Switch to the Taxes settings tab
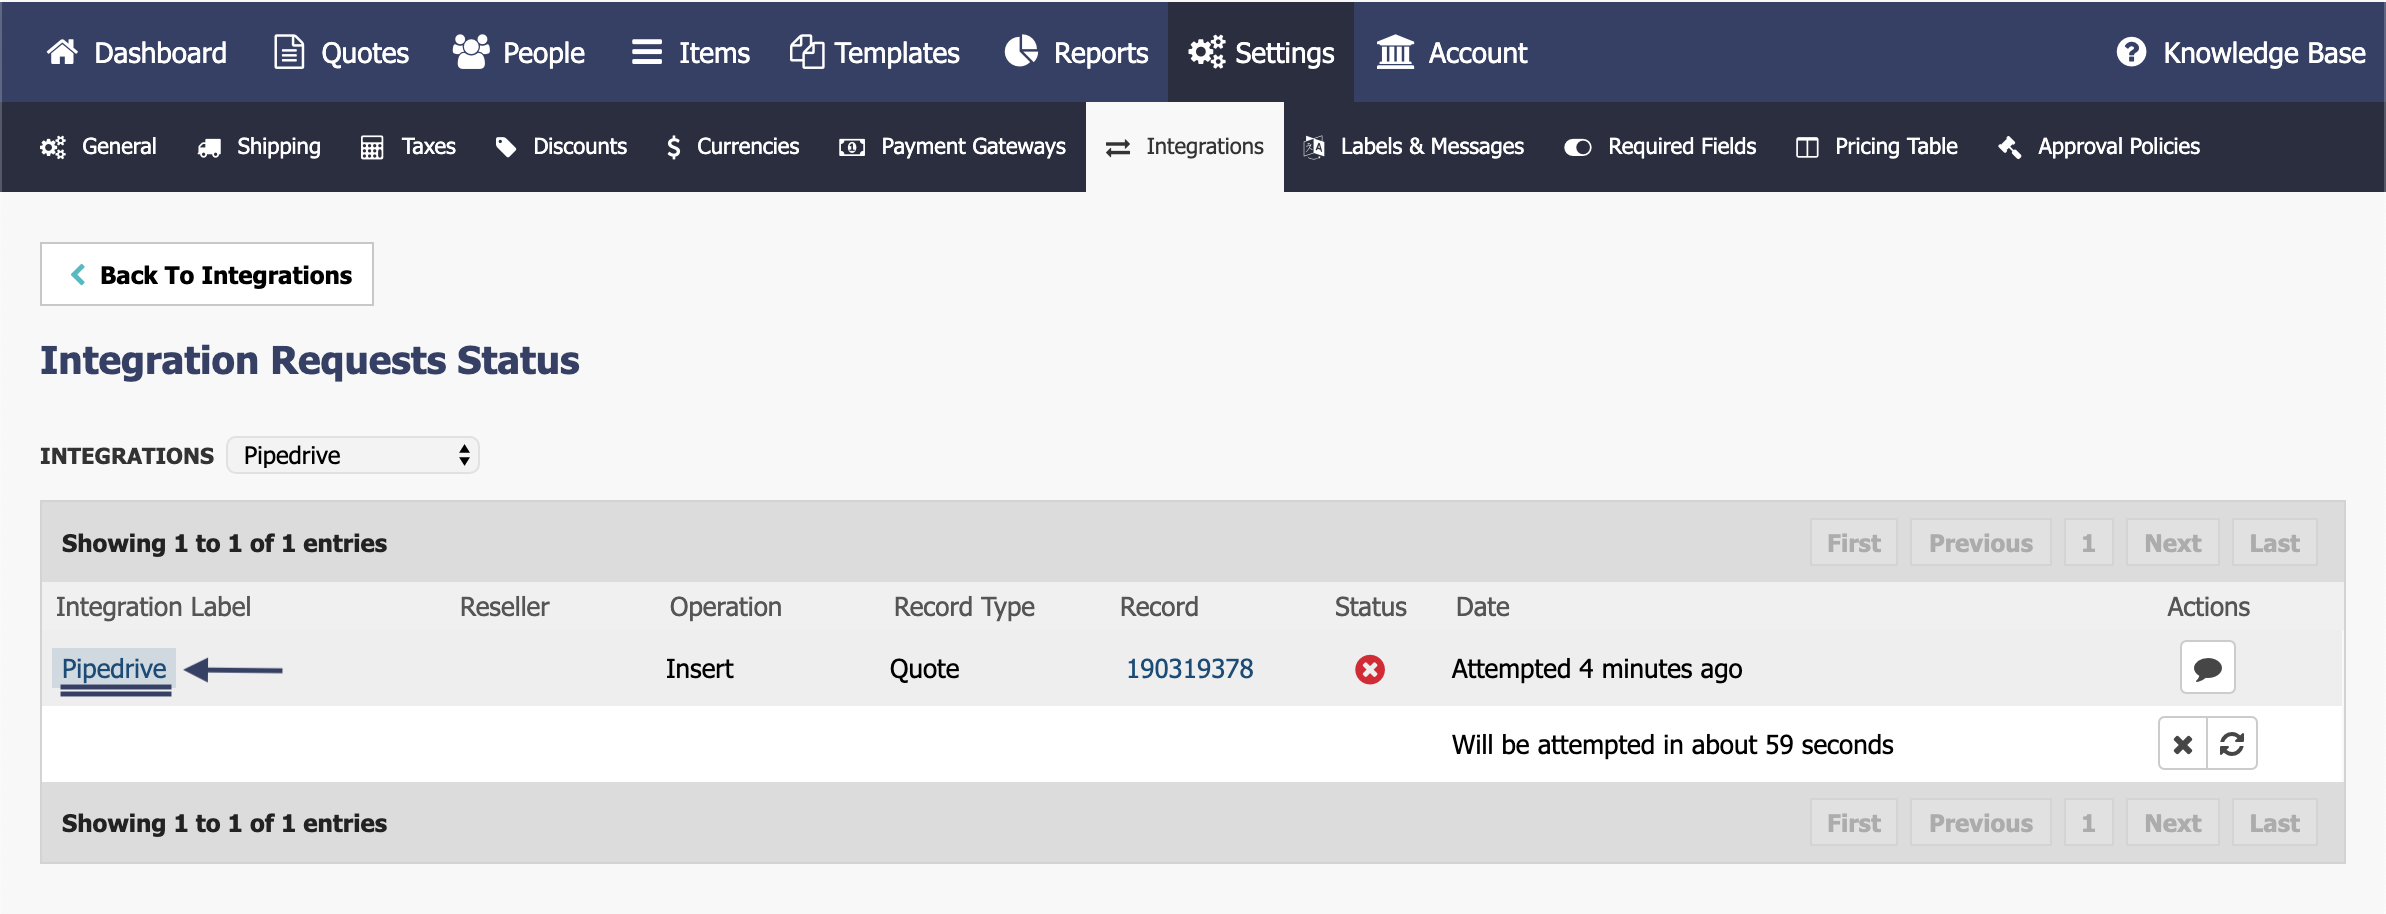Screen dimensions: 2386x914 coord(408,147)
